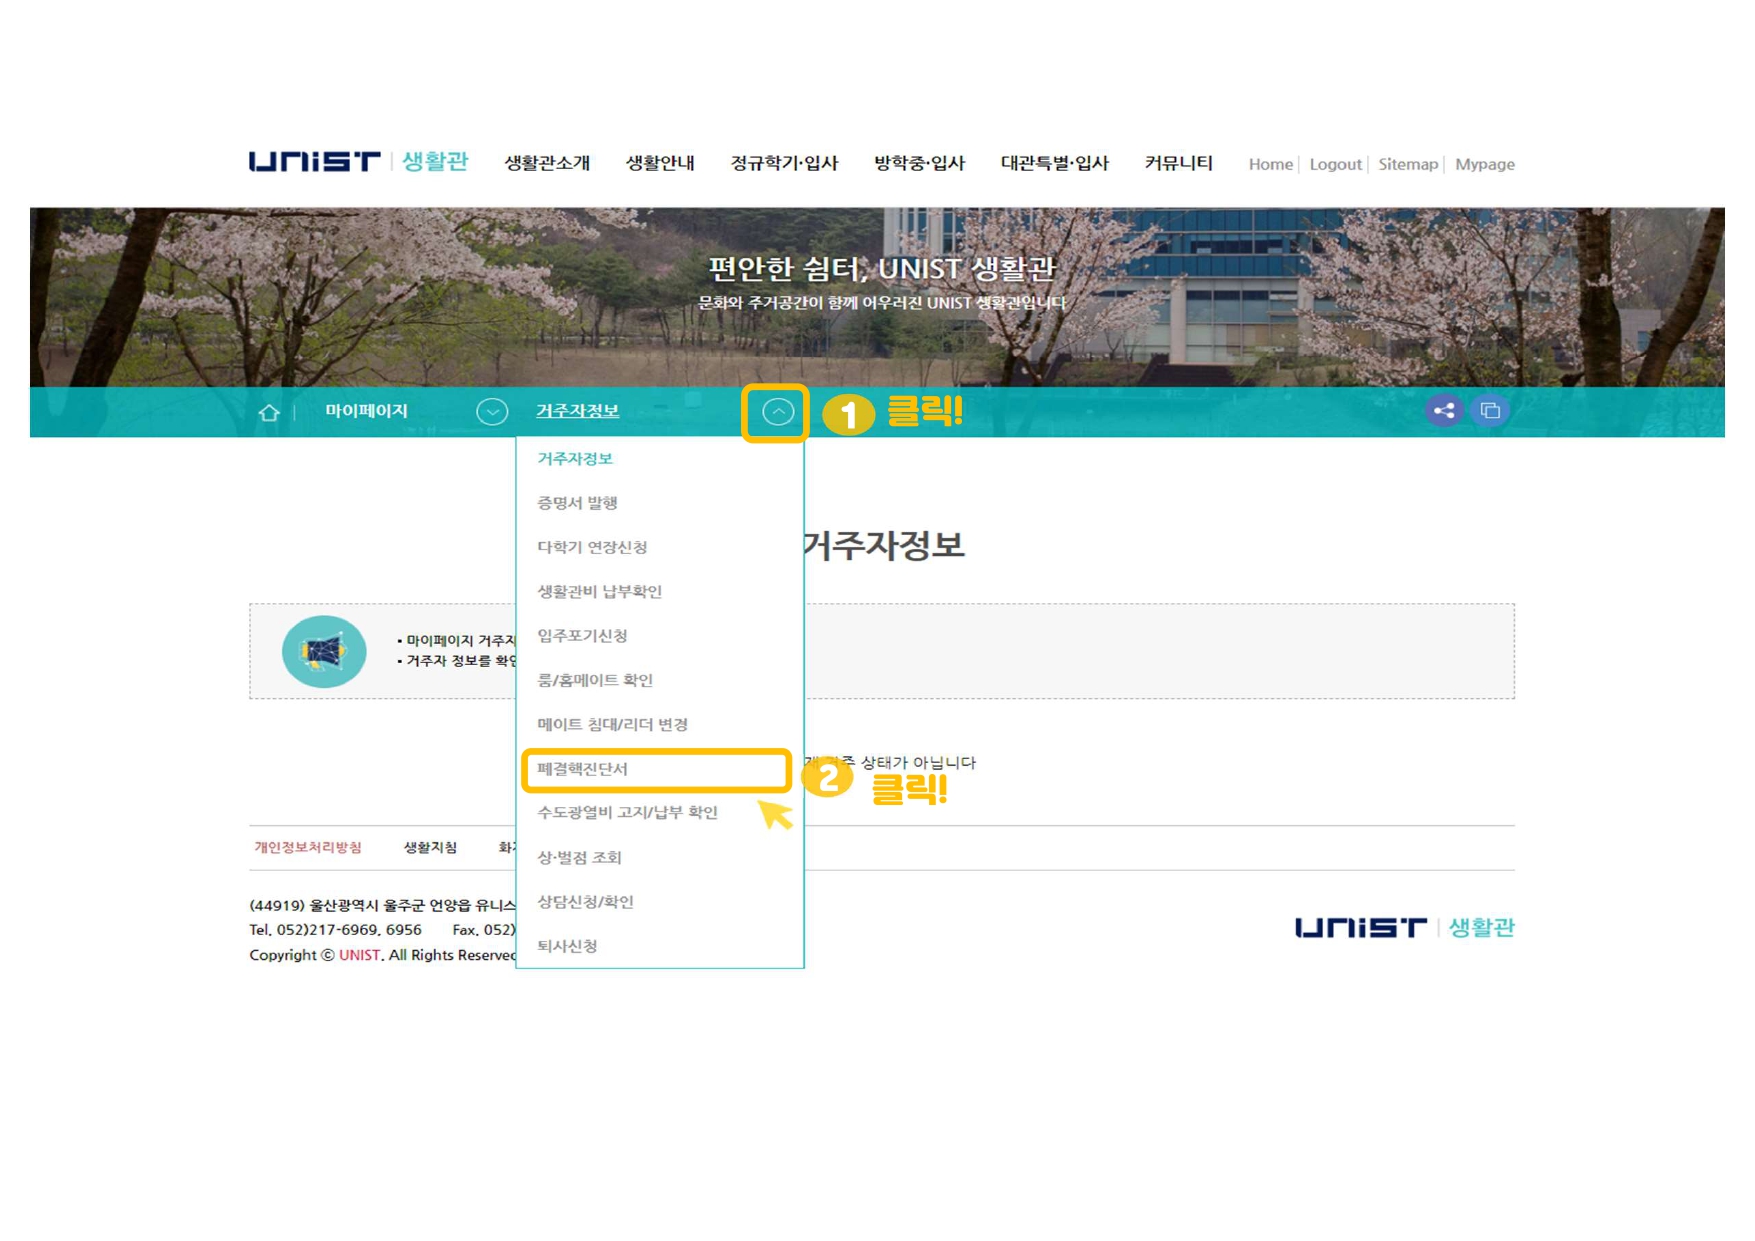Open 룸/홈메이트 확인 menu item
Viewport: 1755px width, 1241px height.
coord(595,680)
